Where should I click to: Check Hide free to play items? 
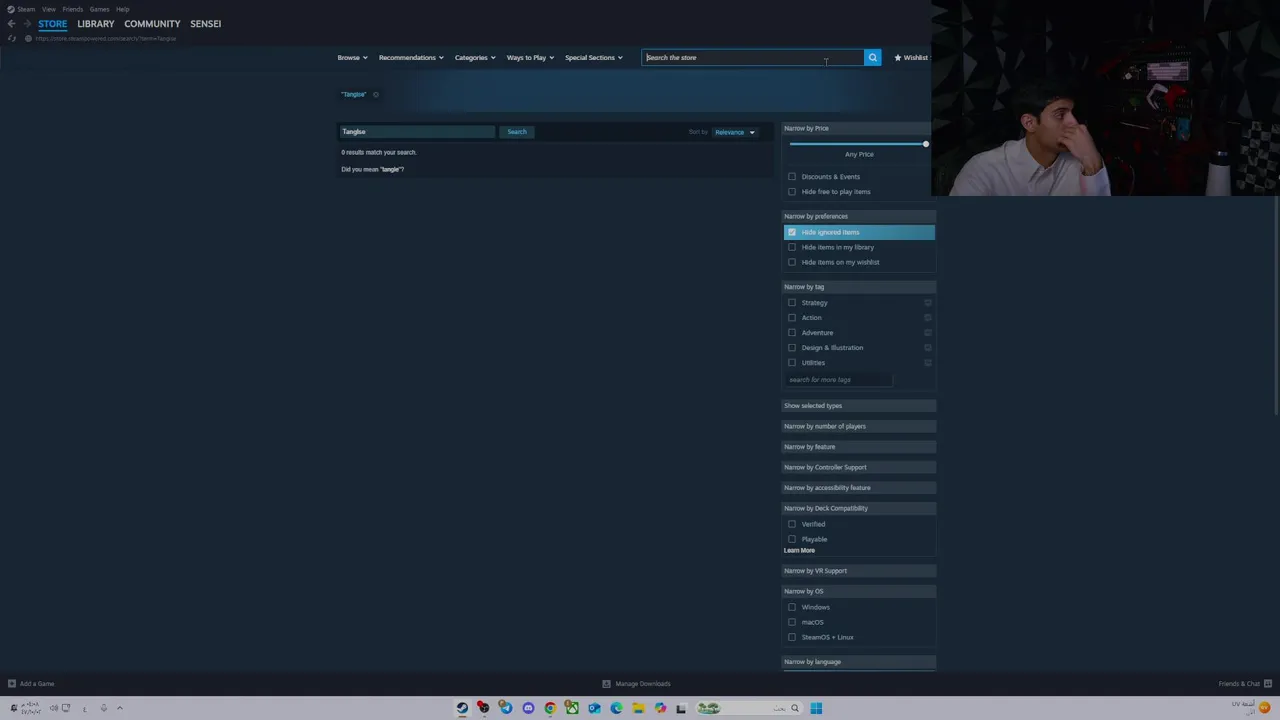[x=792, y=192]
